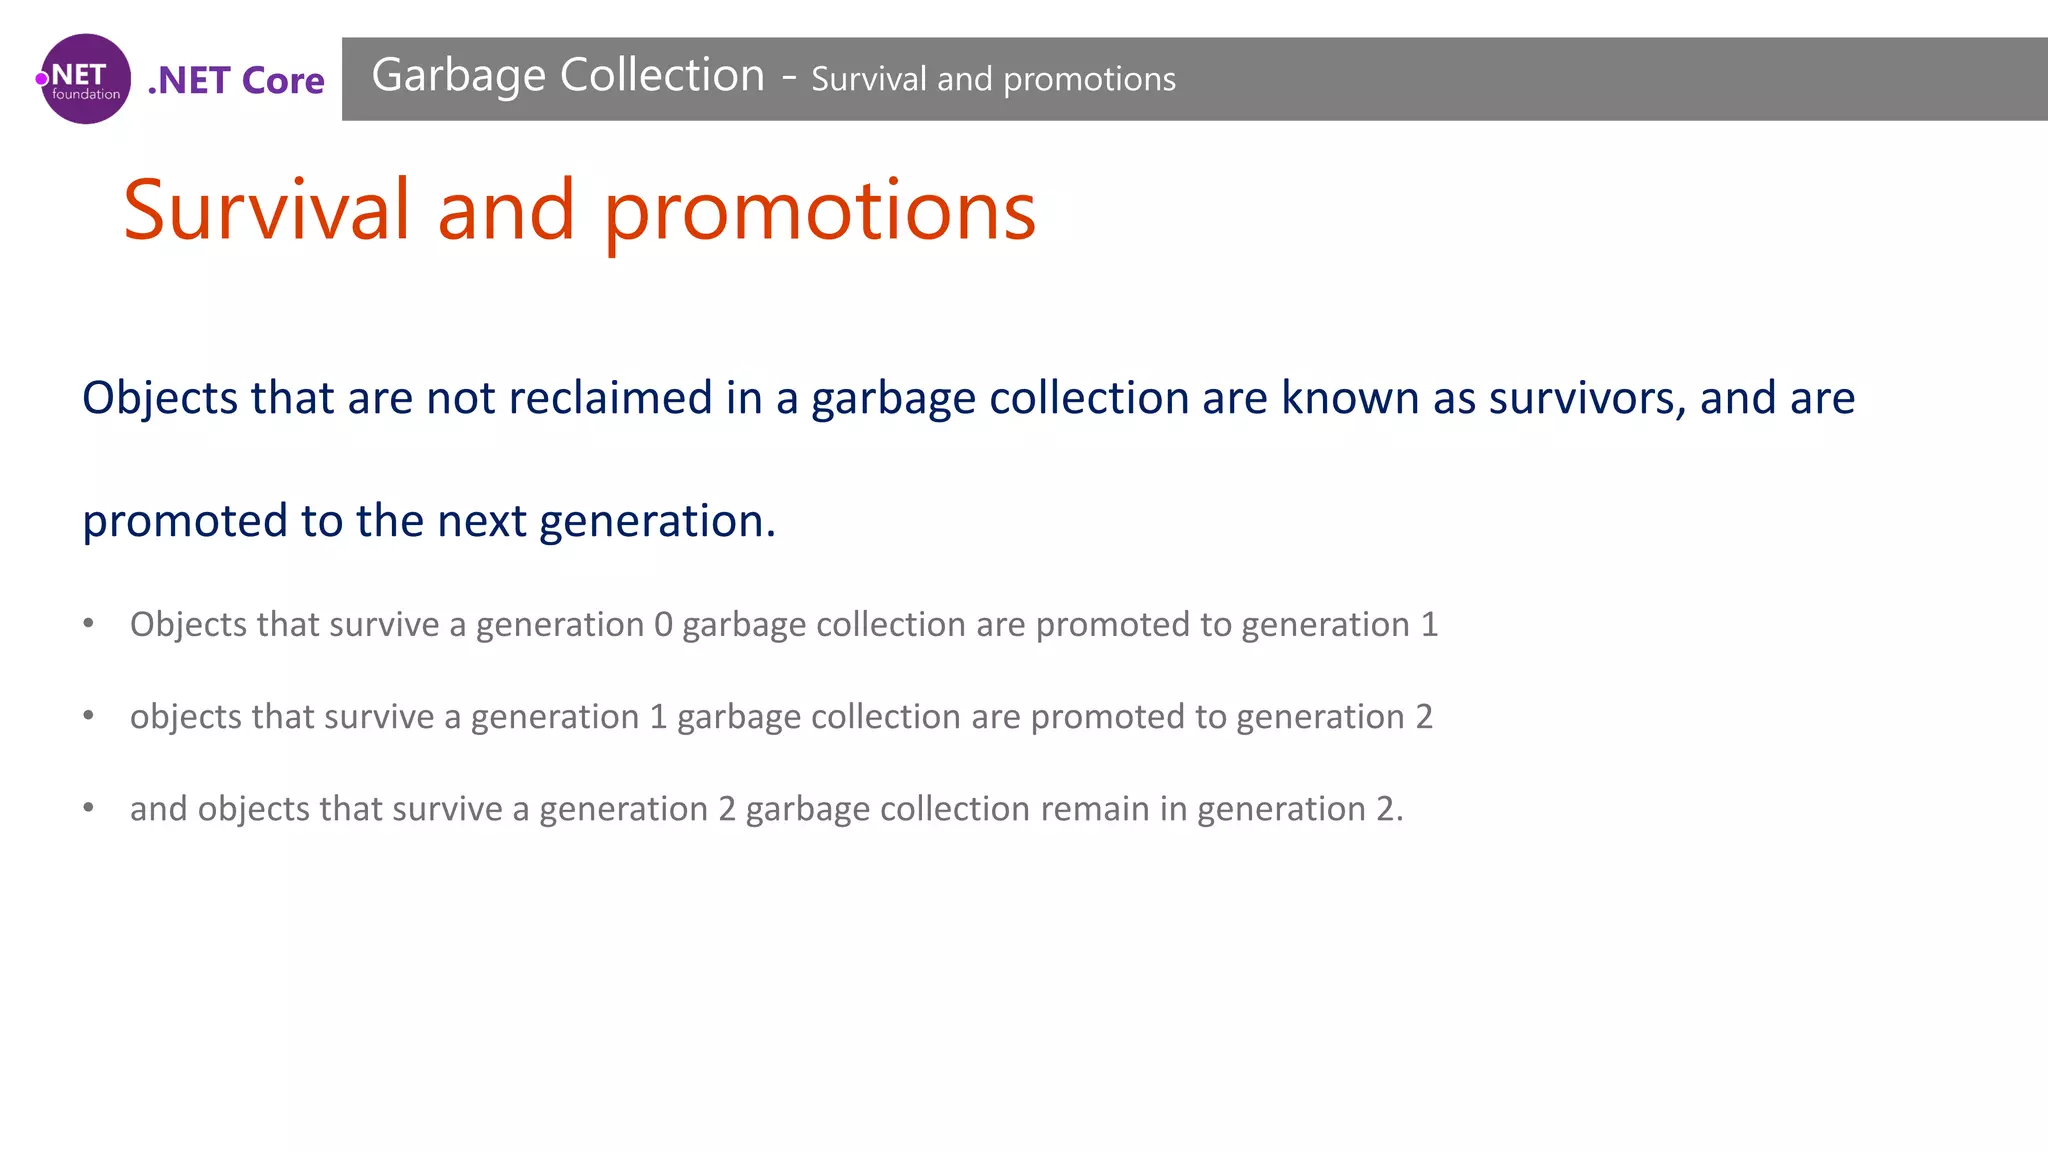Select the '.NET Core' purple label
The image size is (2048, 1152).
pos(236,80)
